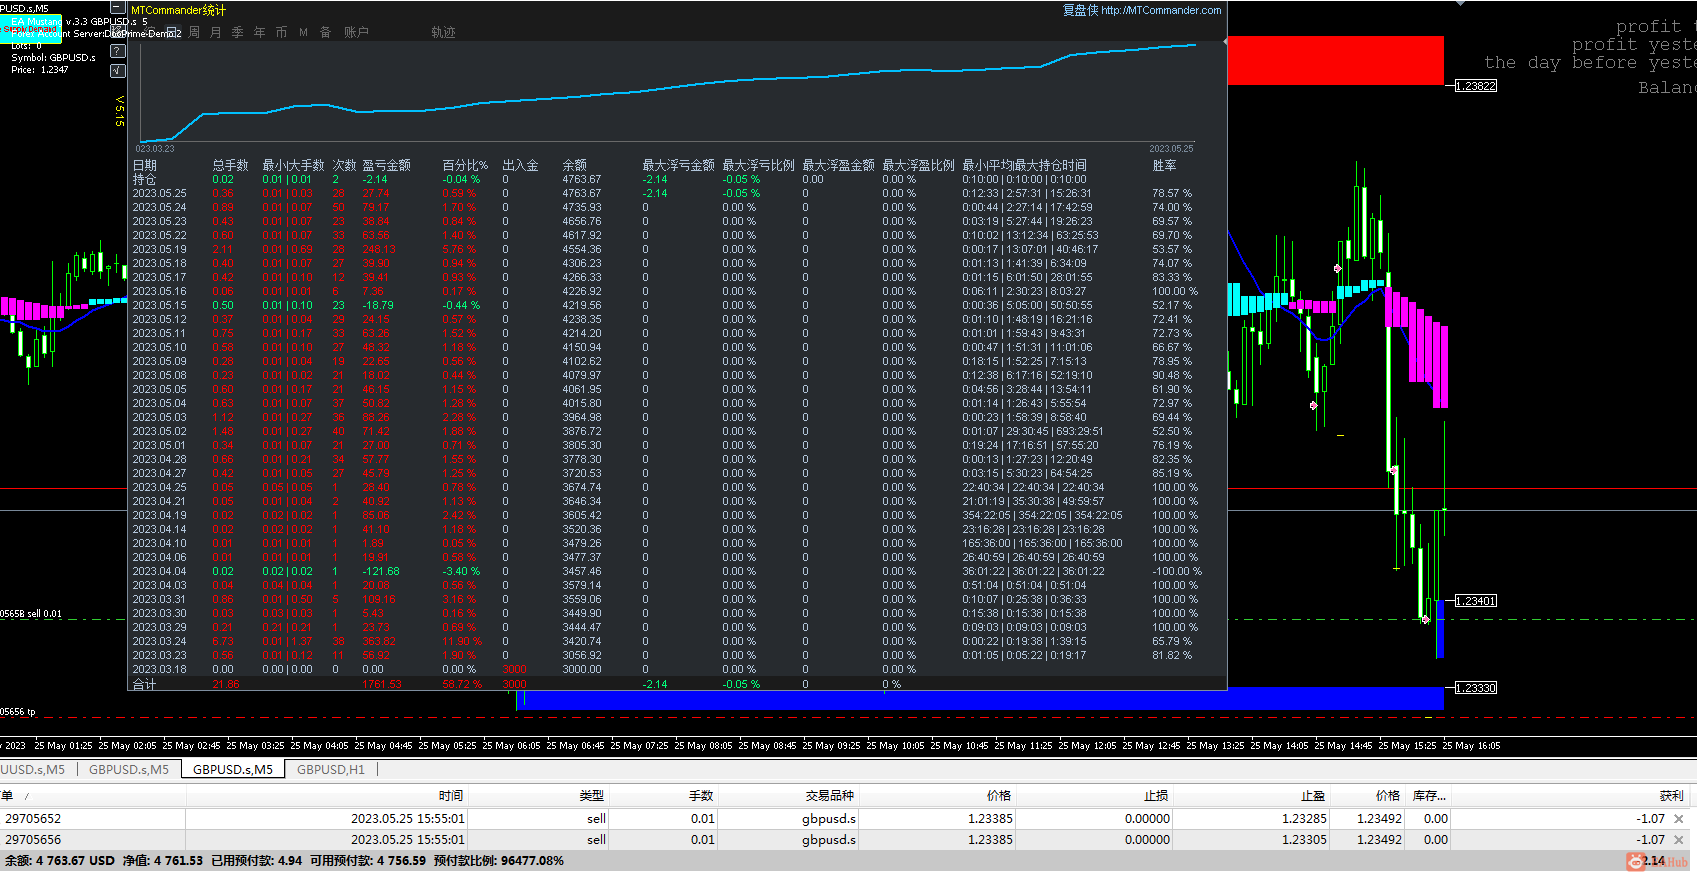Click the 25 May 10:05 time axis label
The width and height of the screenshot is (1697, 877).
point(895,746)
